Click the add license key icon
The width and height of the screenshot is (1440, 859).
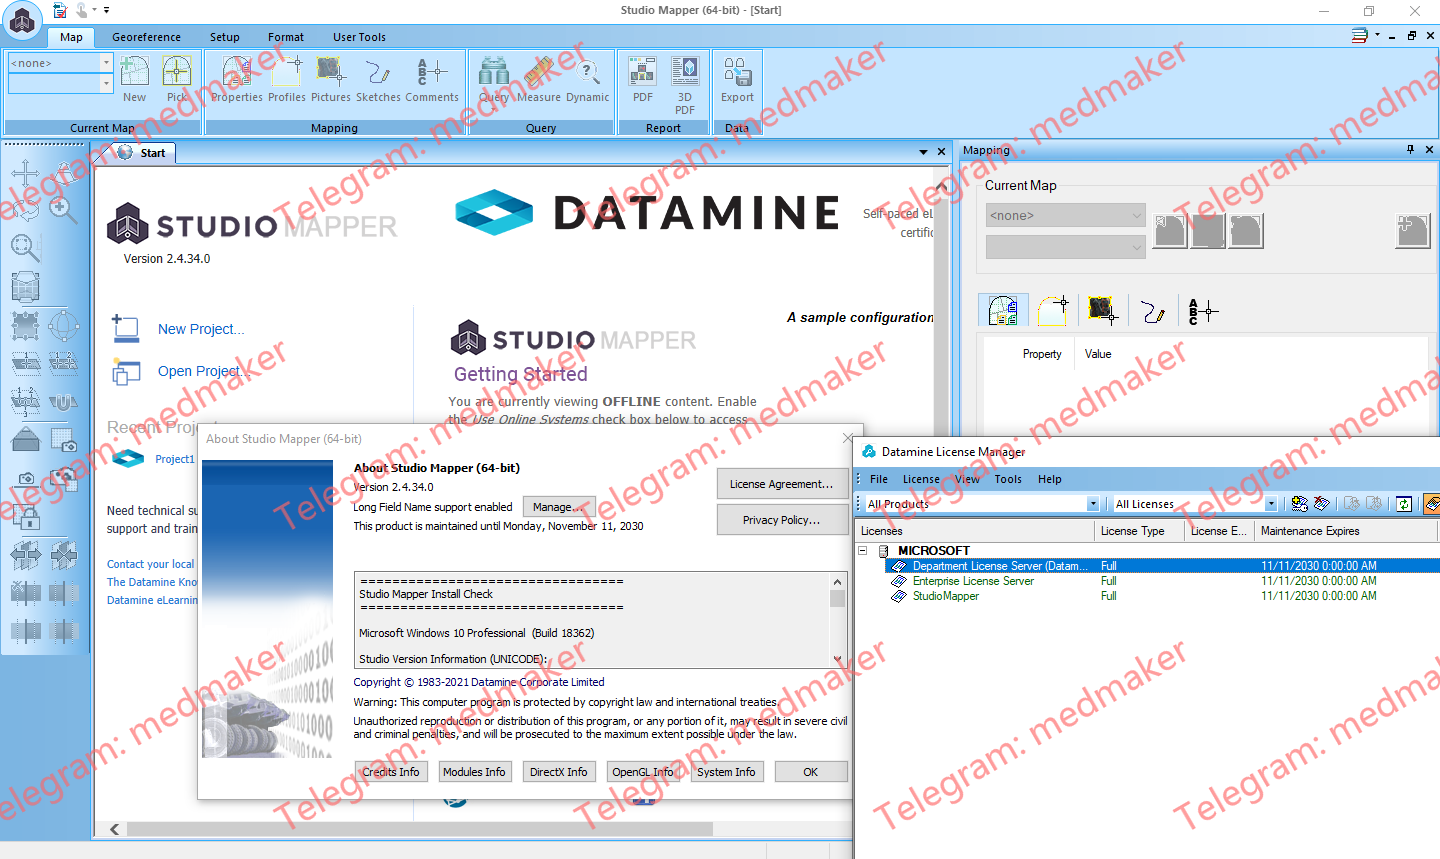1300,504
